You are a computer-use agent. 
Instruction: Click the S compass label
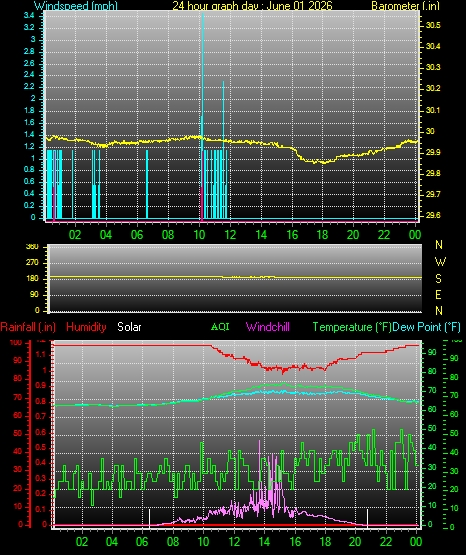(x=438, y=279)
